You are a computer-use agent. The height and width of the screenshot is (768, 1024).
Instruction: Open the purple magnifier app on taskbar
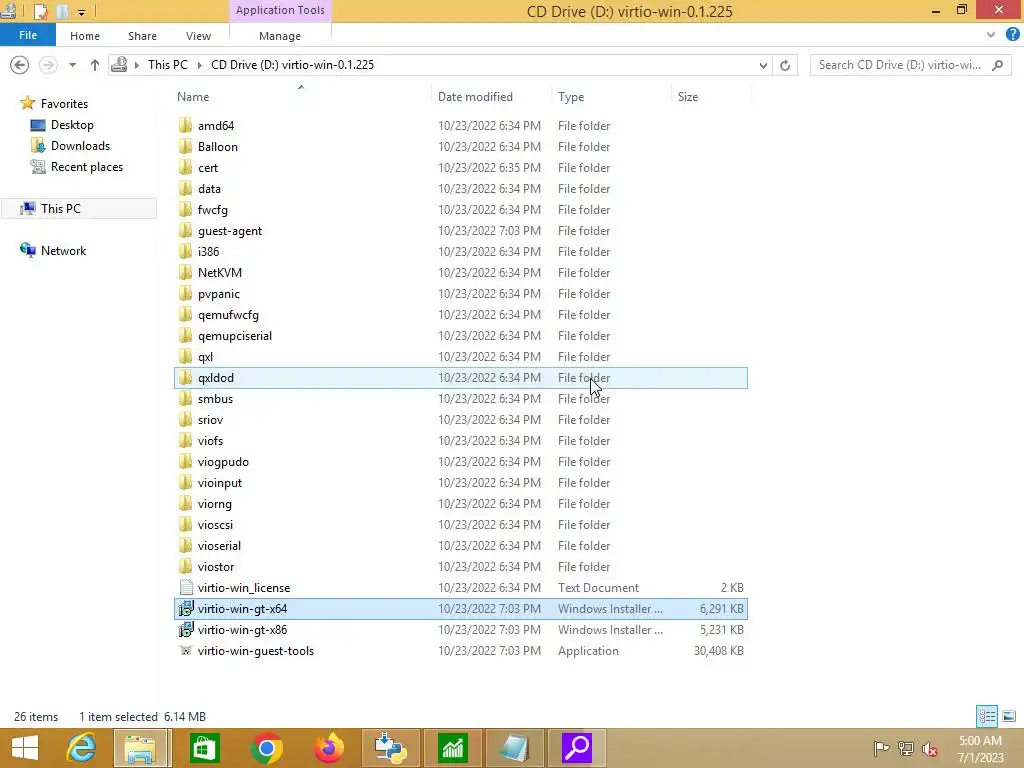coord(577,748)
